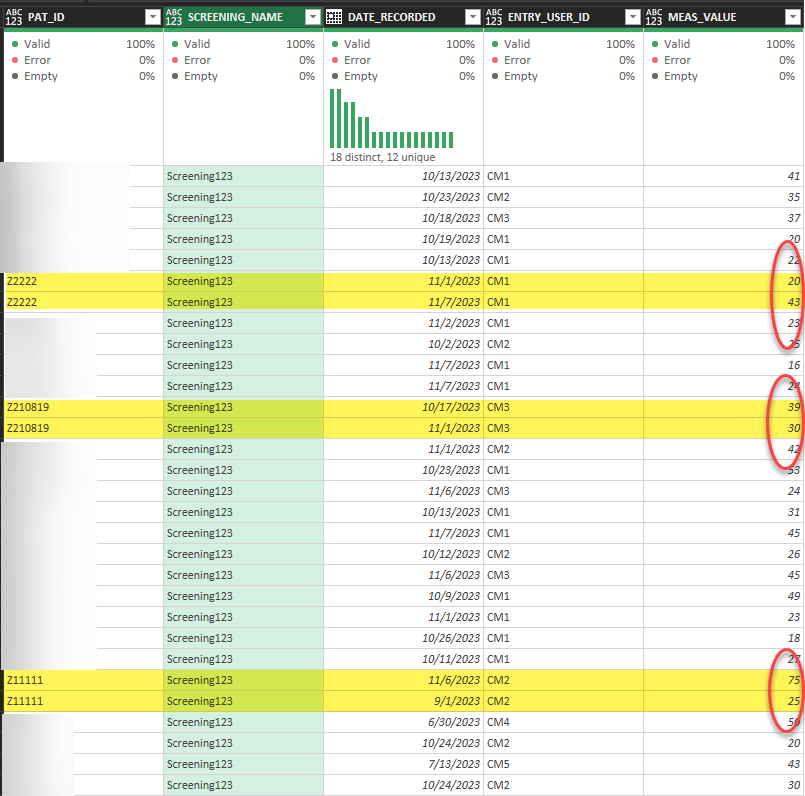805x796 pixels.
Task: Select the Z2222 cell in the 11/7/2023 row
Action: tap(84, 302)
